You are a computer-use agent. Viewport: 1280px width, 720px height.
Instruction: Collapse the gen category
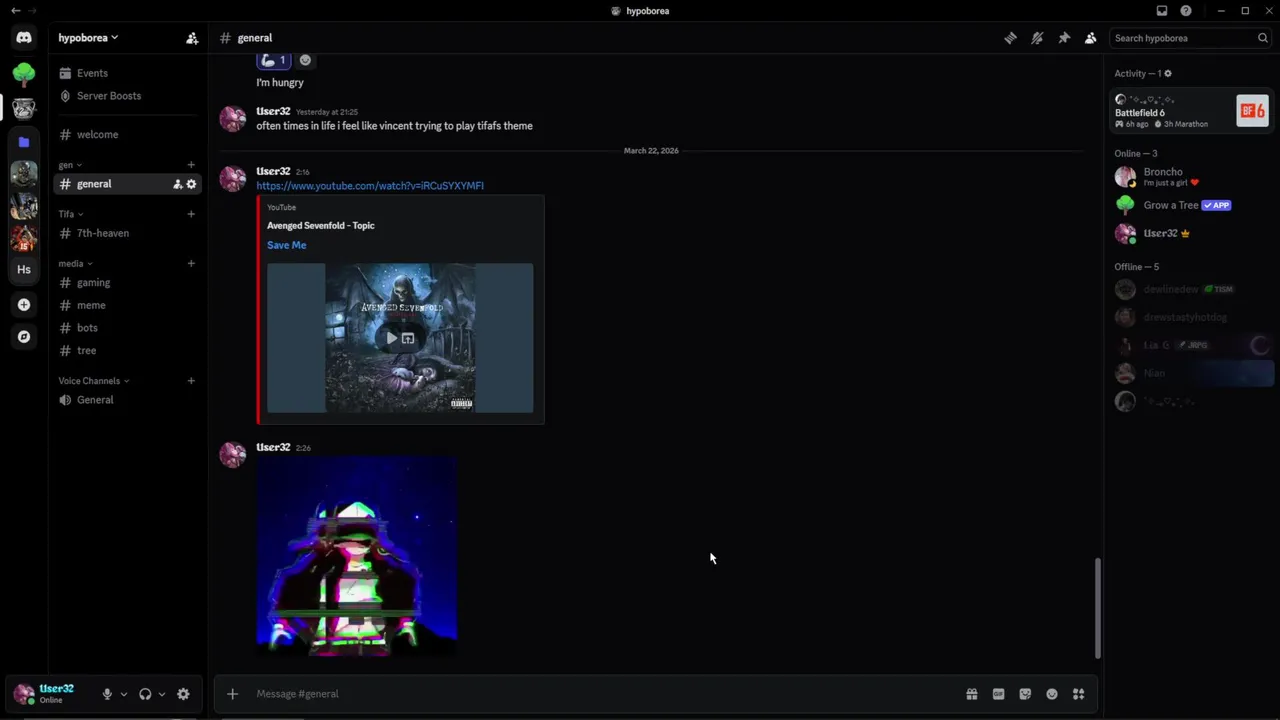70,165
